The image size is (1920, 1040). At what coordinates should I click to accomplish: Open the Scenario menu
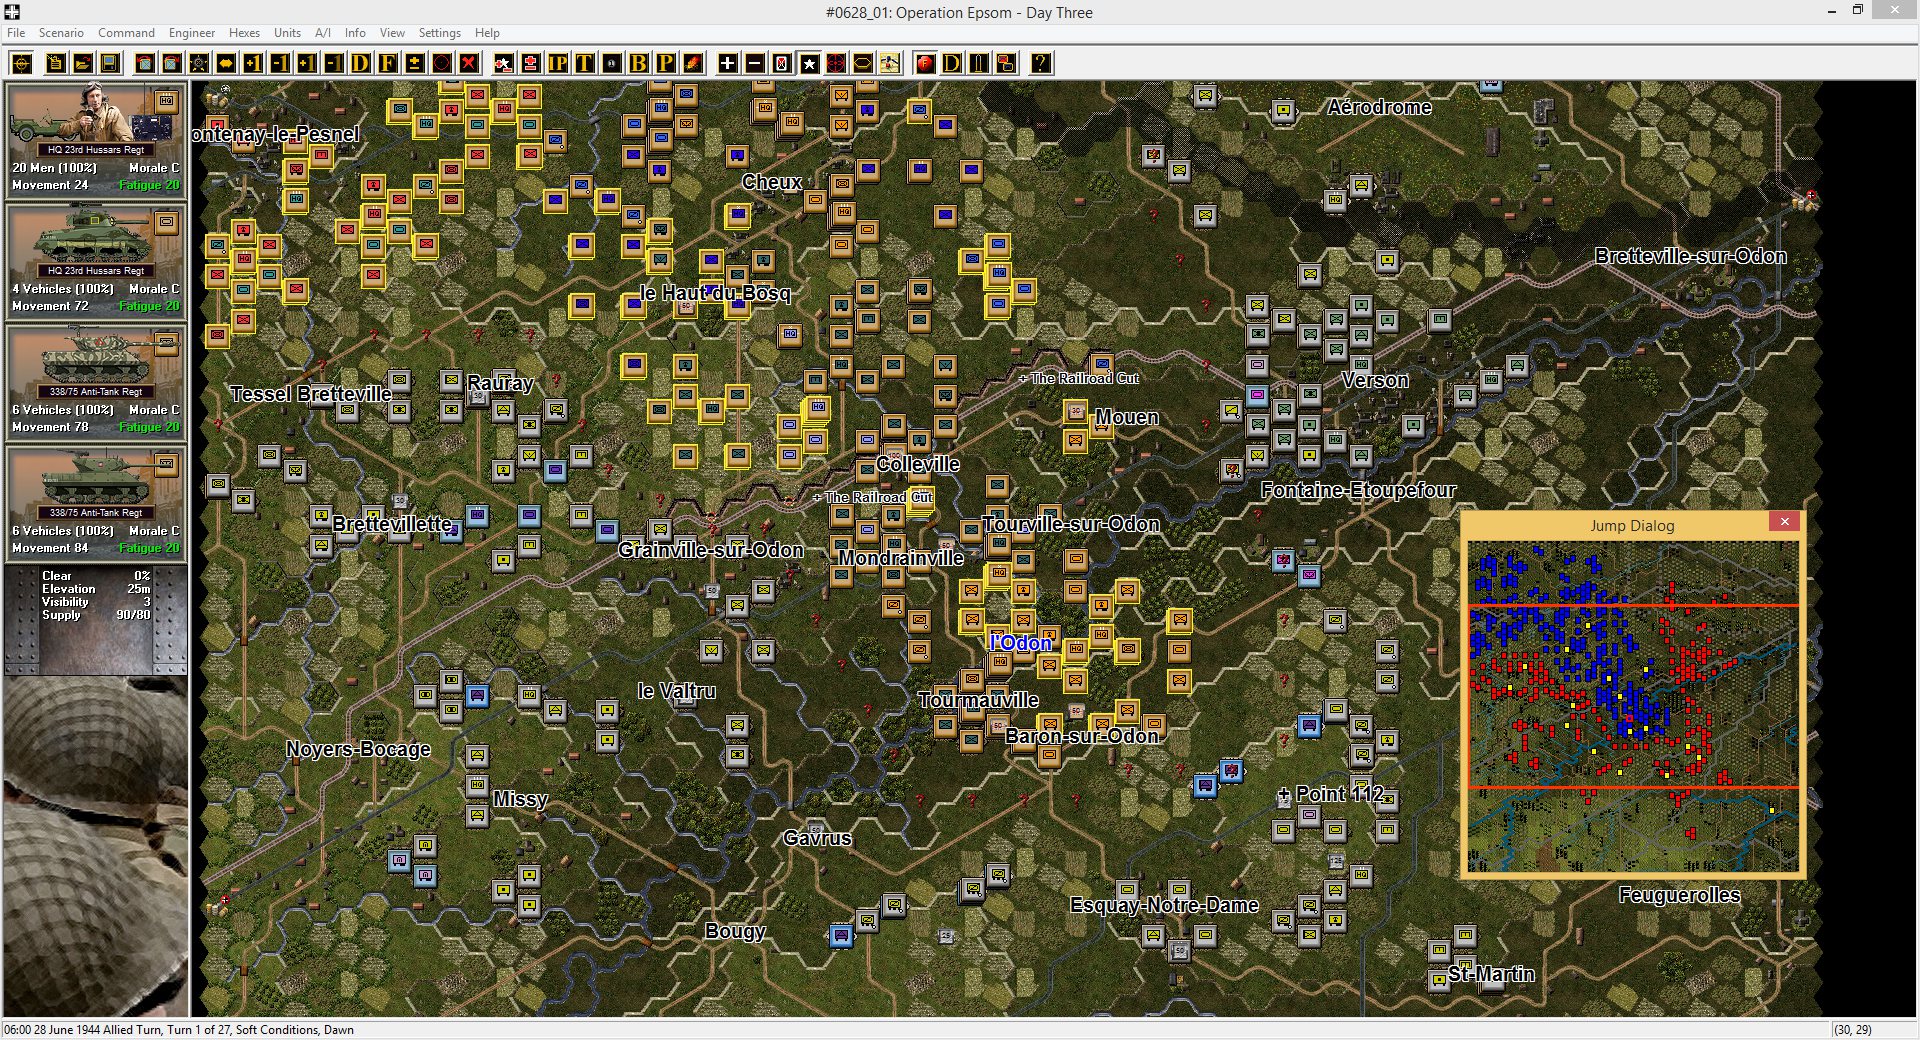pos(61,33)
